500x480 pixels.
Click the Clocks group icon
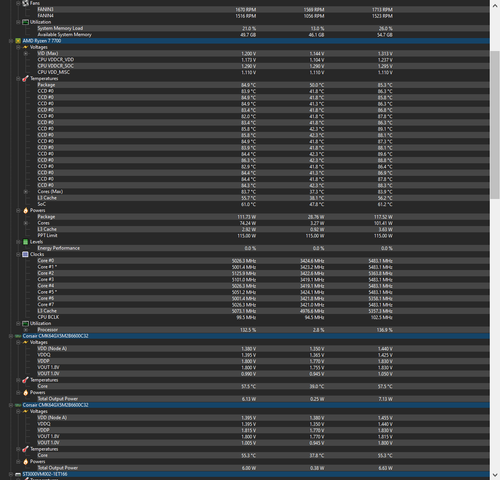point(25,254)
